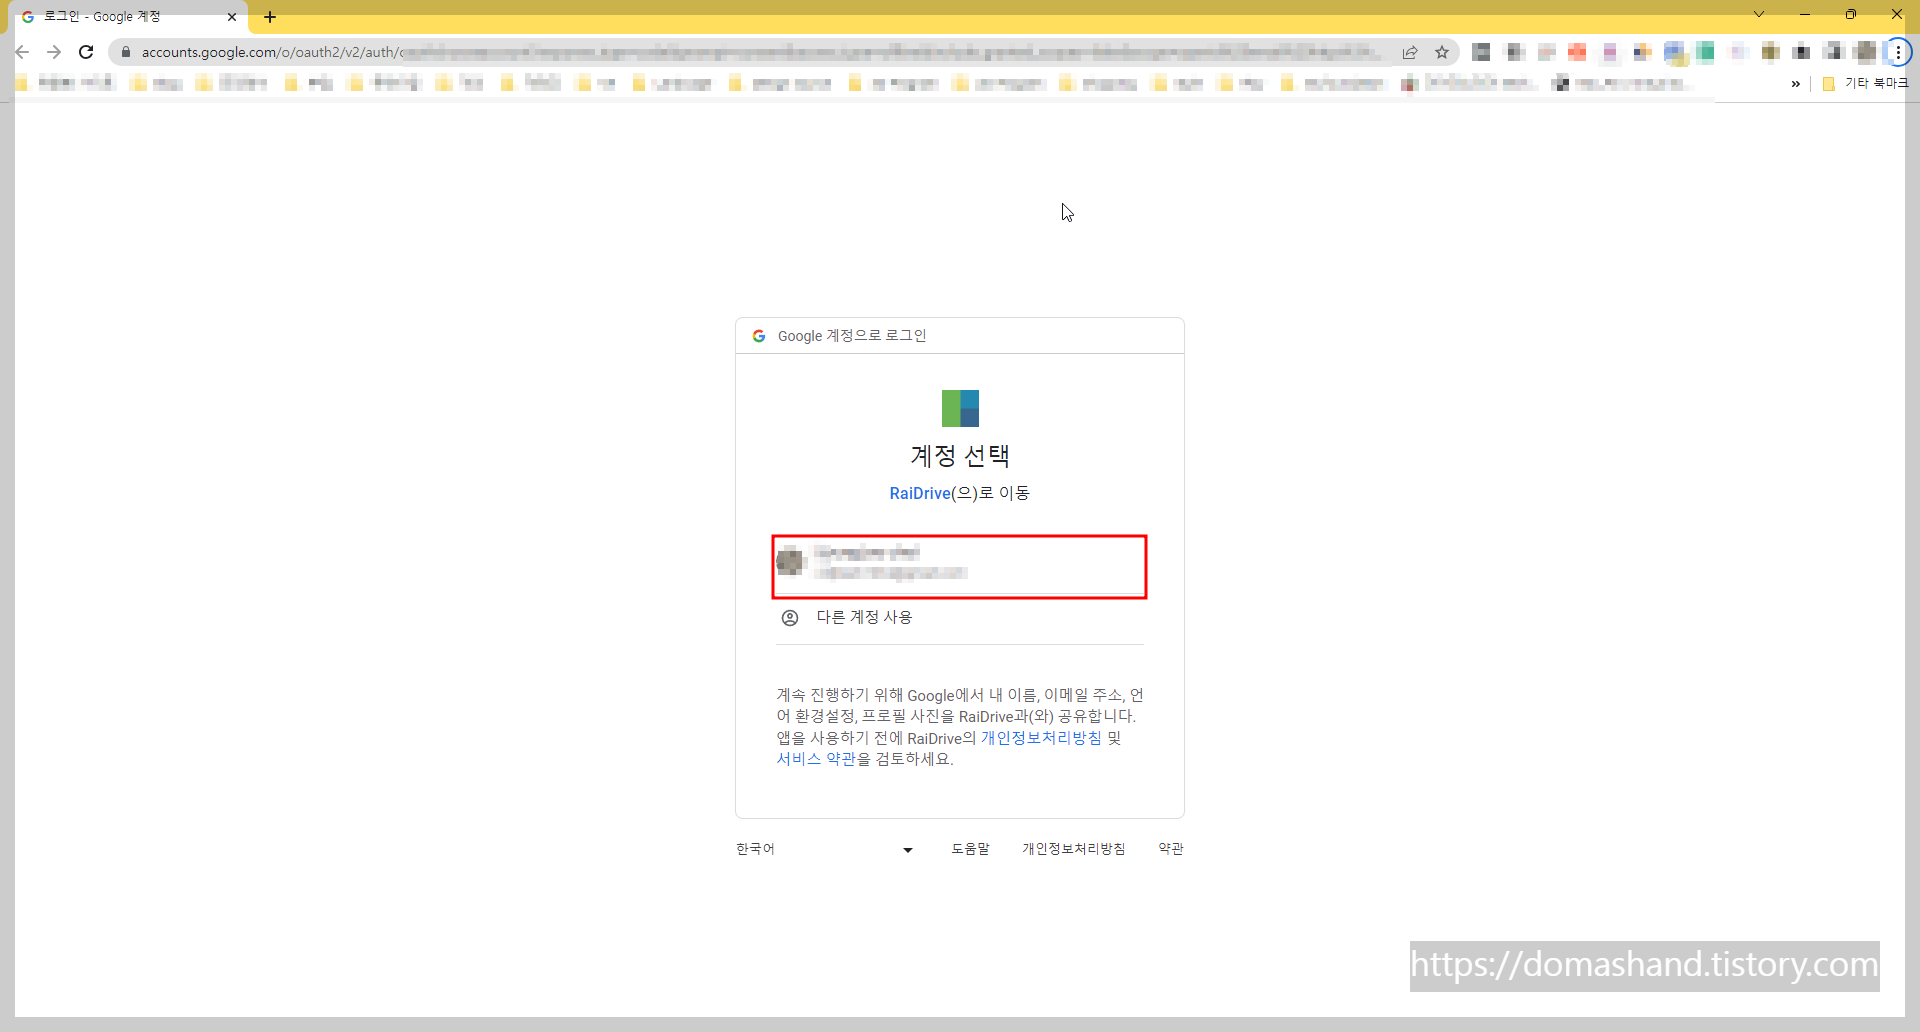Viewport: 1920px width, 1032px height.
Task: Click the back navigation arrow
Action: (22, 52)
